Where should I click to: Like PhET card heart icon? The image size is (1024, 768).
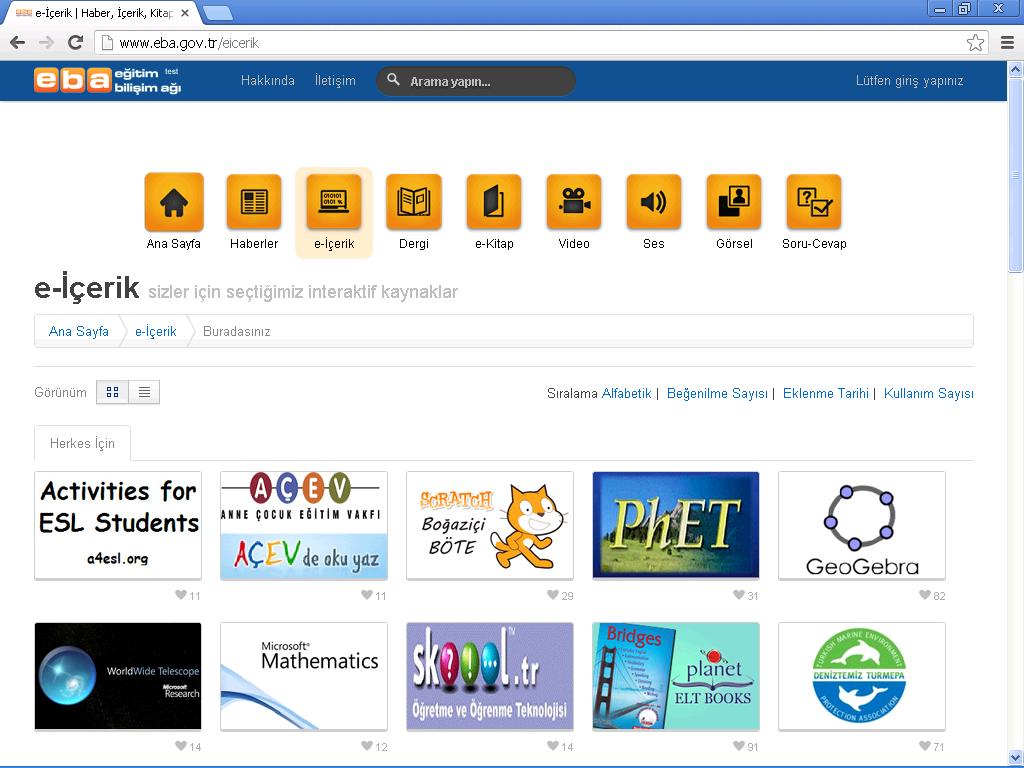click(739, 595)
